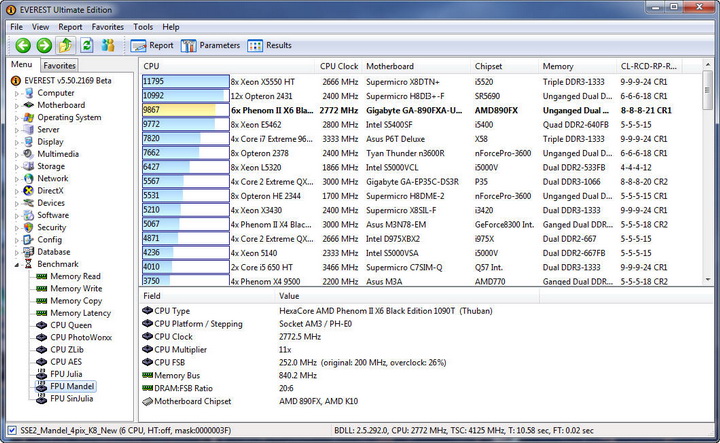Open the Report menu
Image resolution: width=720 pixels, height=443 pixels.
[x=70, y=27]
